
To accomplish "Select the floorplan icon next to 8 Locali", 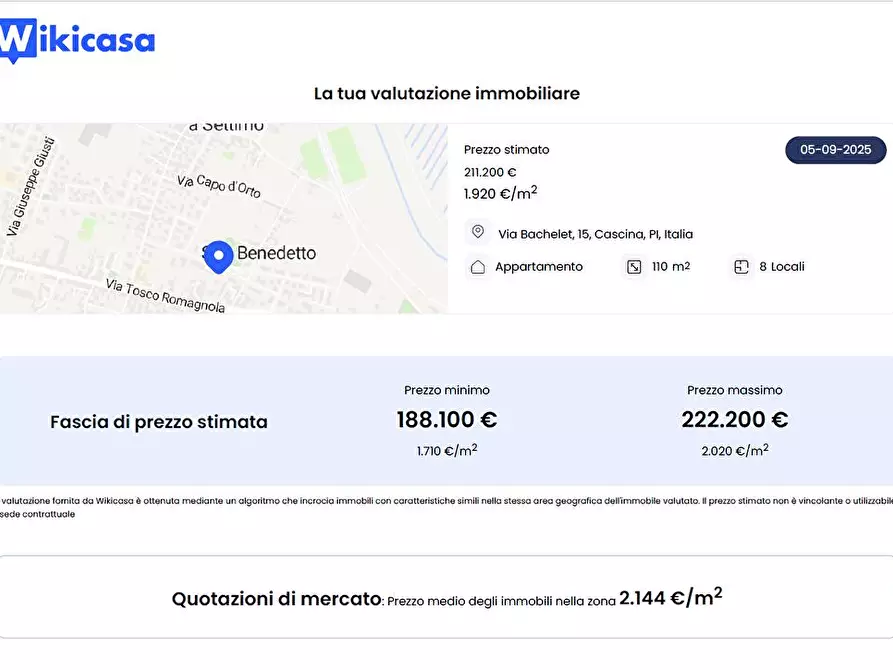I will click(x=740, y=266).
